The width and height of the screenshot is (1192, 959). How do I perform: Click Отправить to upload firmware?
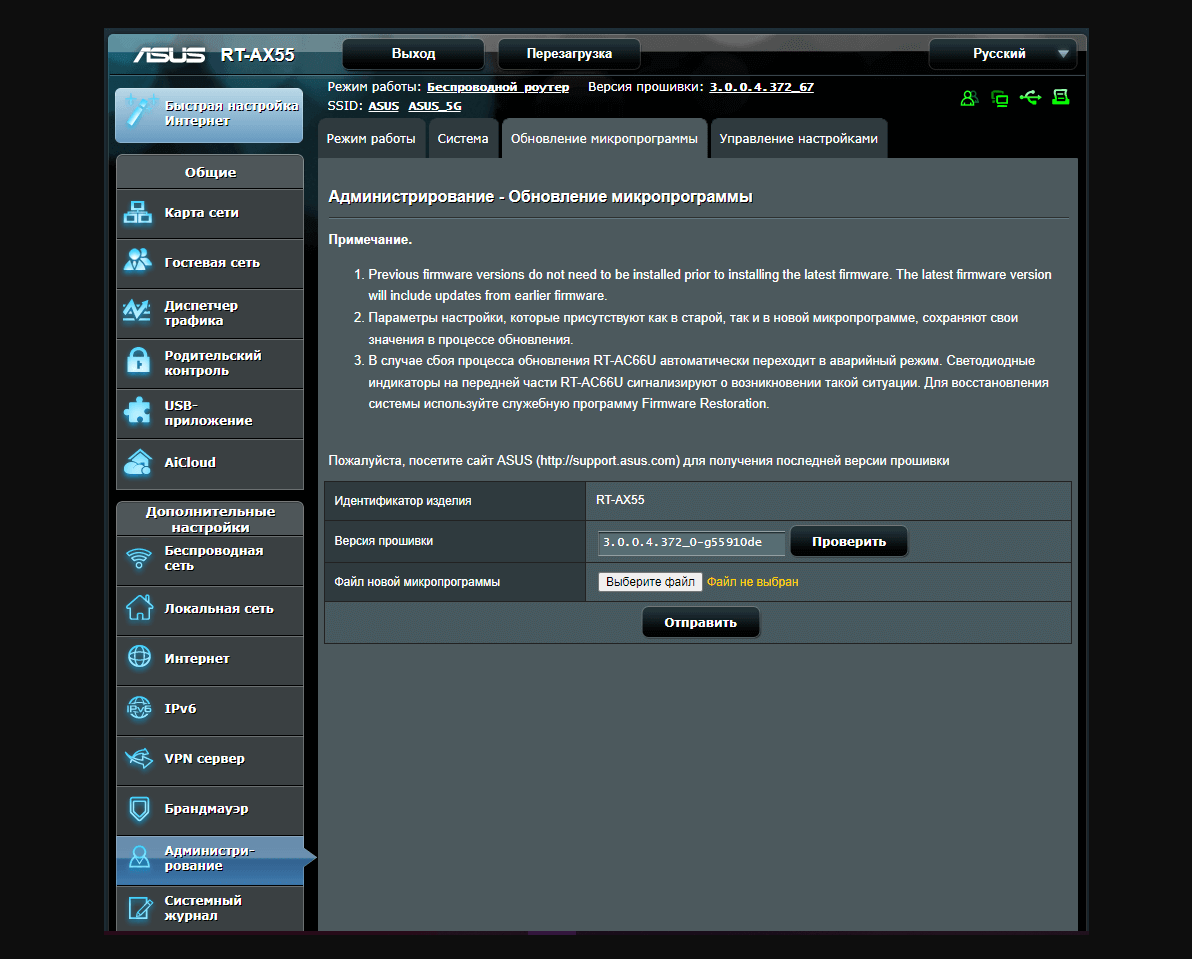pos(700,622)
